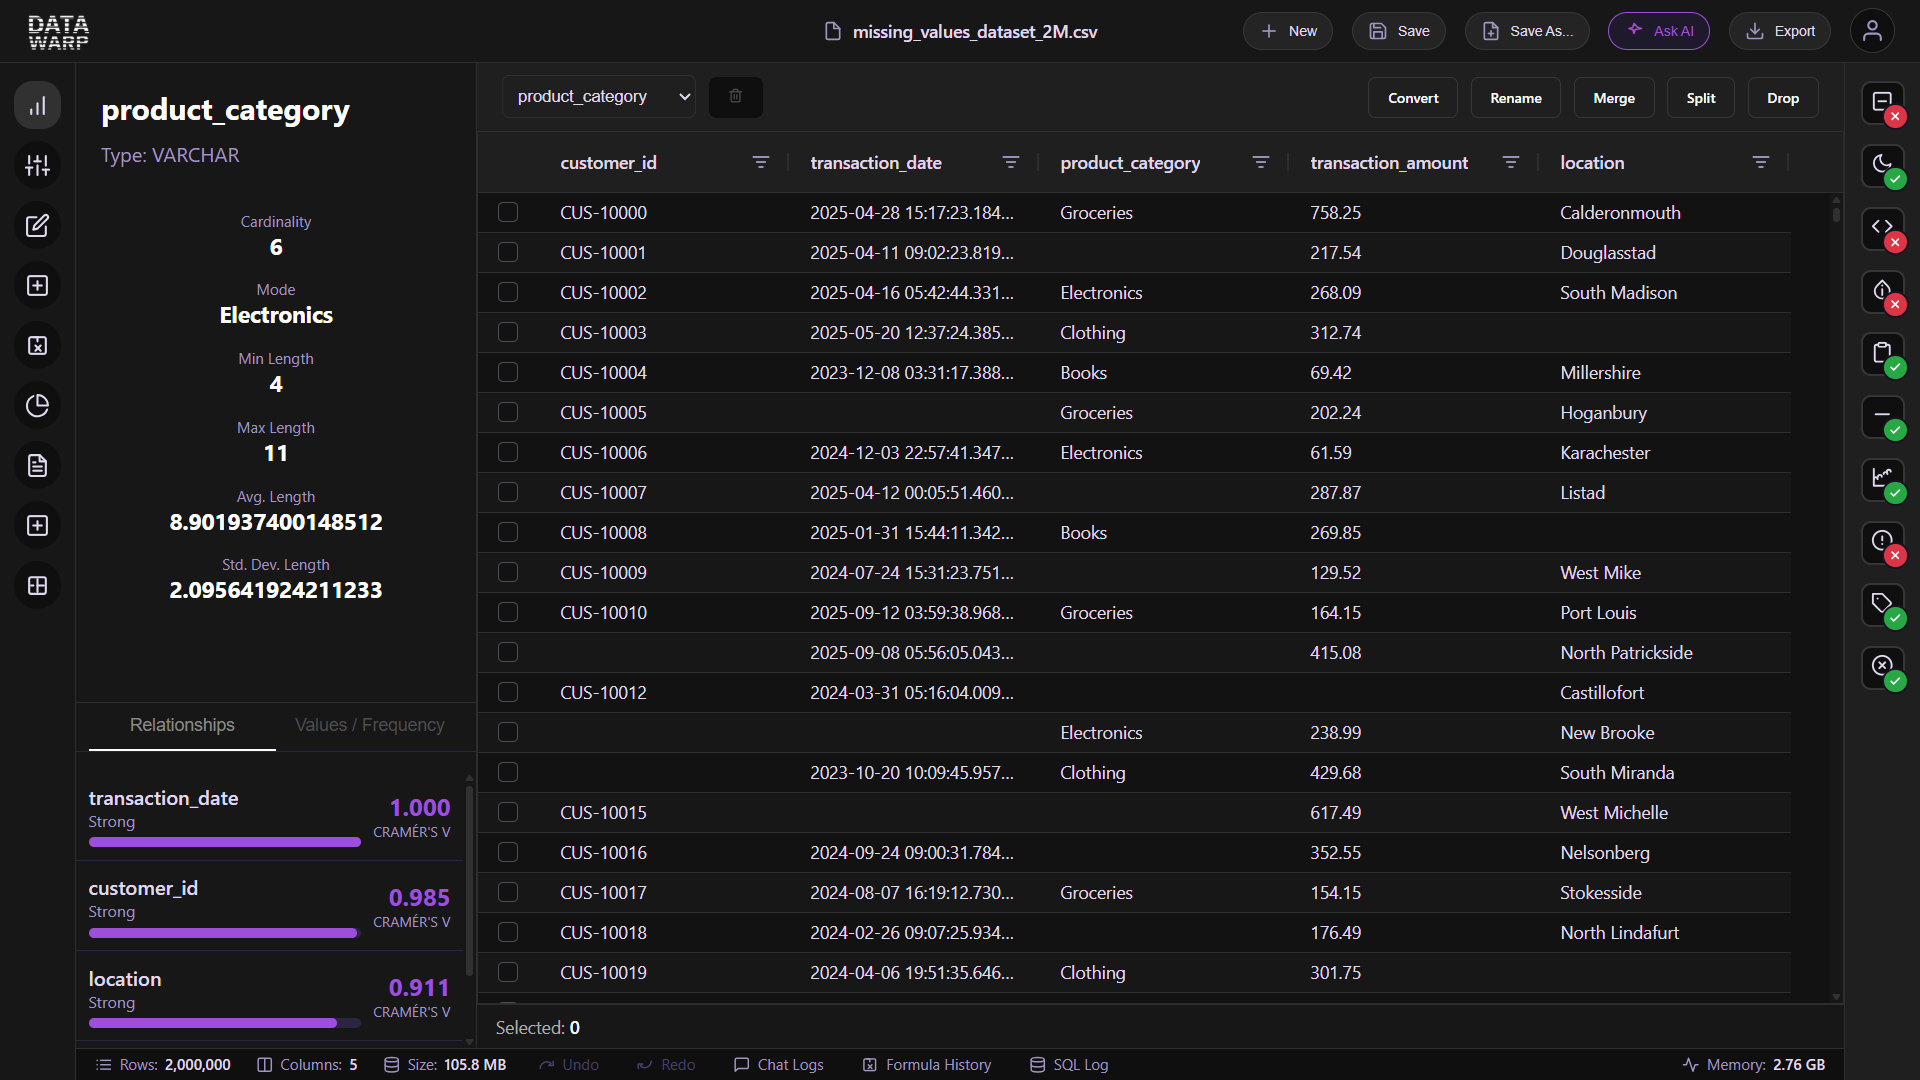Viewport: 1920px width, 1080px height.
Task: Select the checkbox next to CUS-10010
Action: (509, 612)
